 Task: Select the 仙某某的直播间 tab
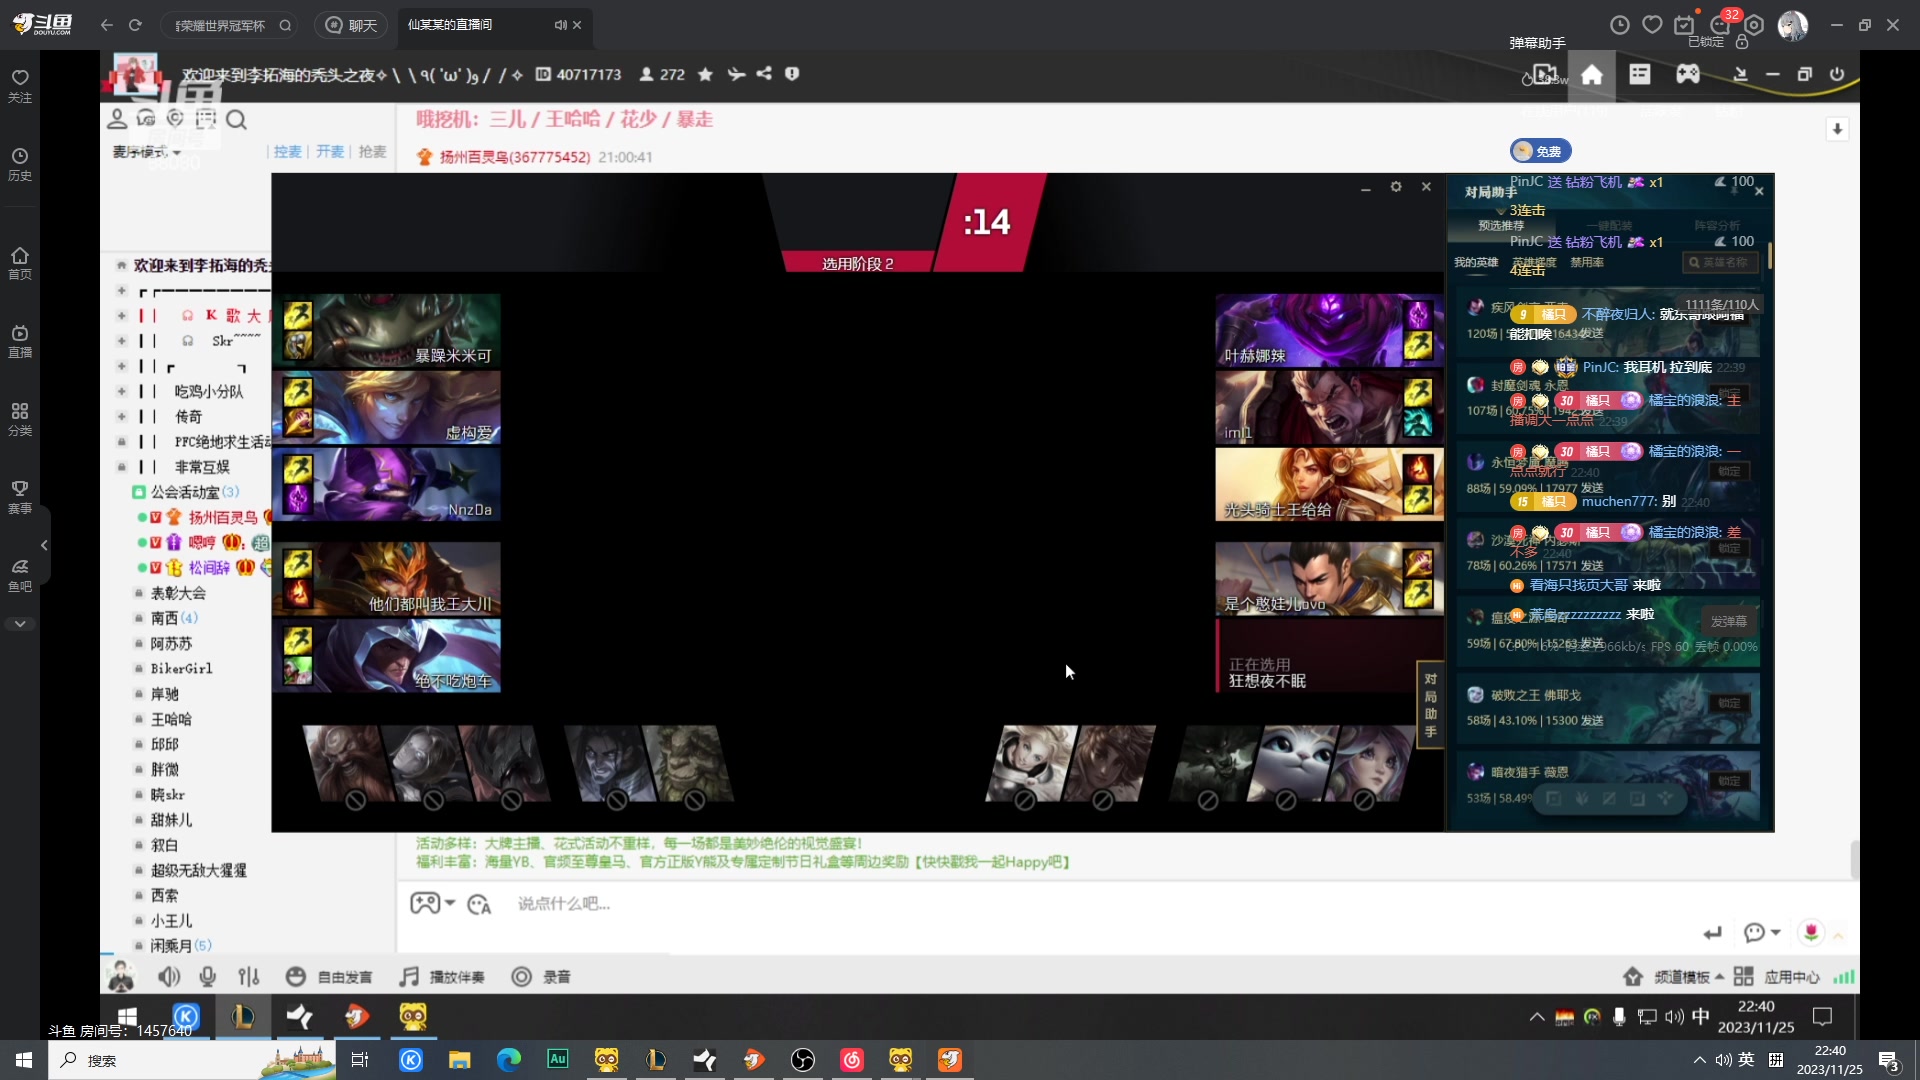click(450, 25)
